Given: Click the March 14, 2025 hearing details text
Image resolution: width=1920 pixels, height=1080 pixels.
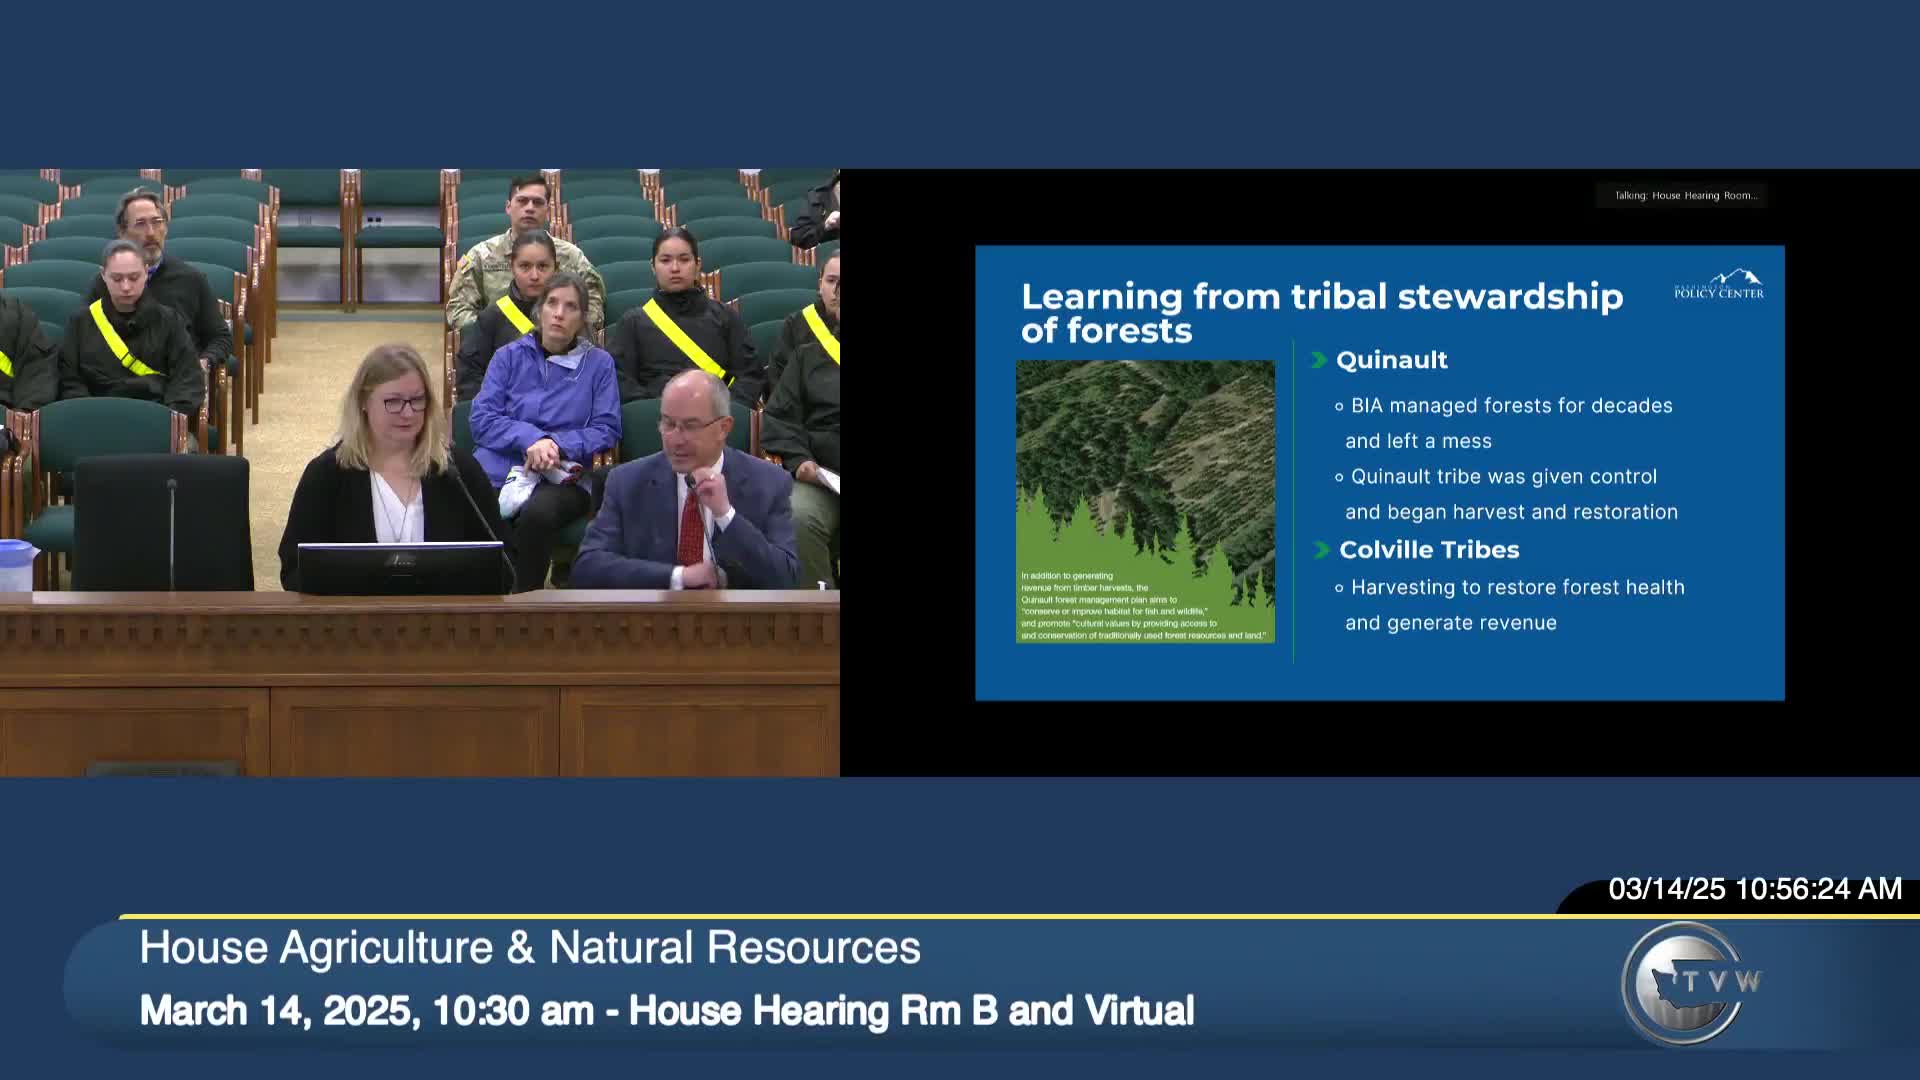Looking at the screenshot, I should (x=667, y=1010).
